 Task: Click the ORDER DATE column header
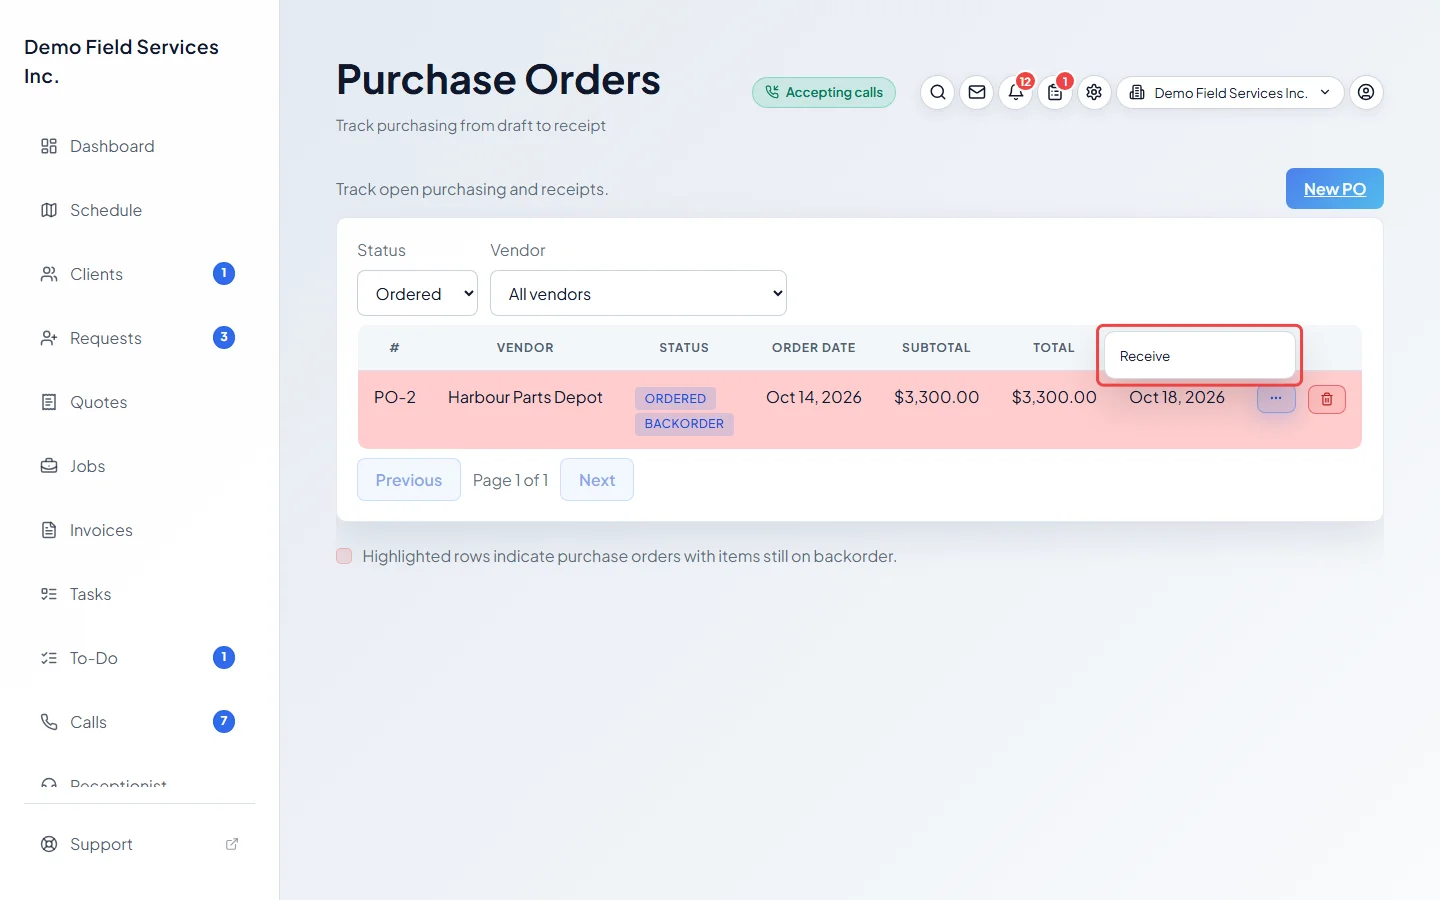point(814,348)
